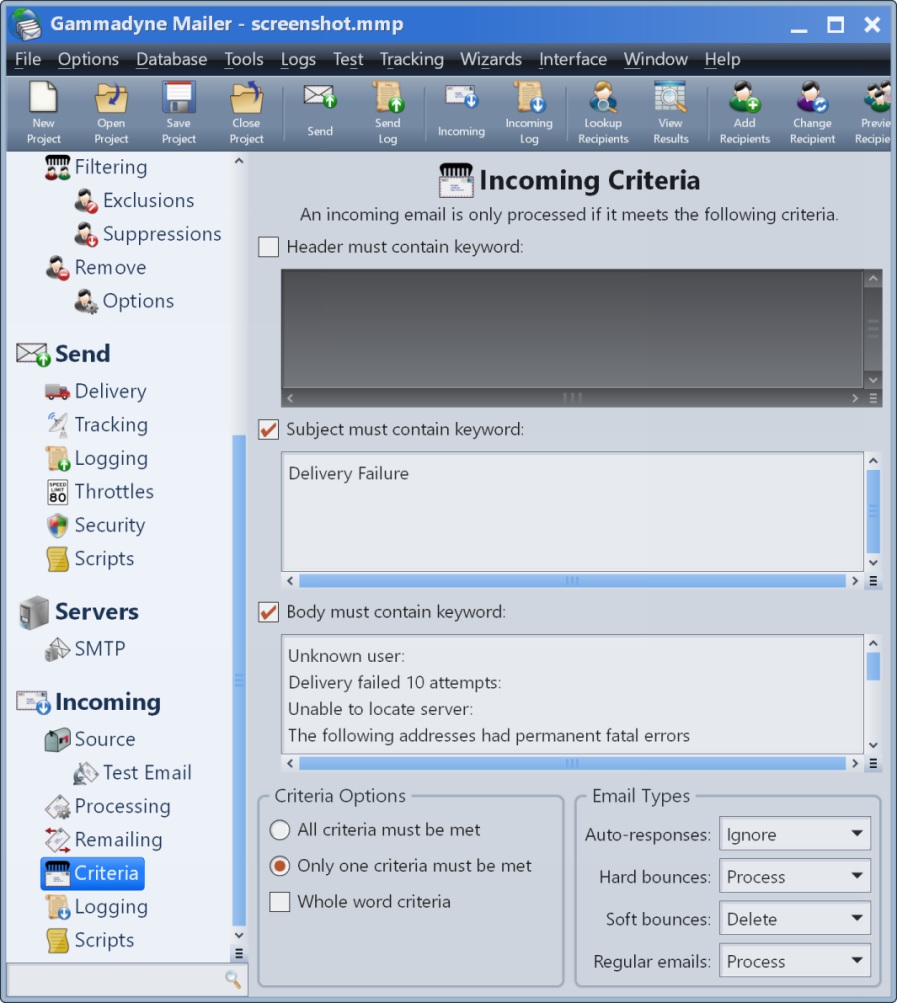Screen dimensions: 897x1003
Task: Open the Auto-responses dropdown
Action: point(794,834)
